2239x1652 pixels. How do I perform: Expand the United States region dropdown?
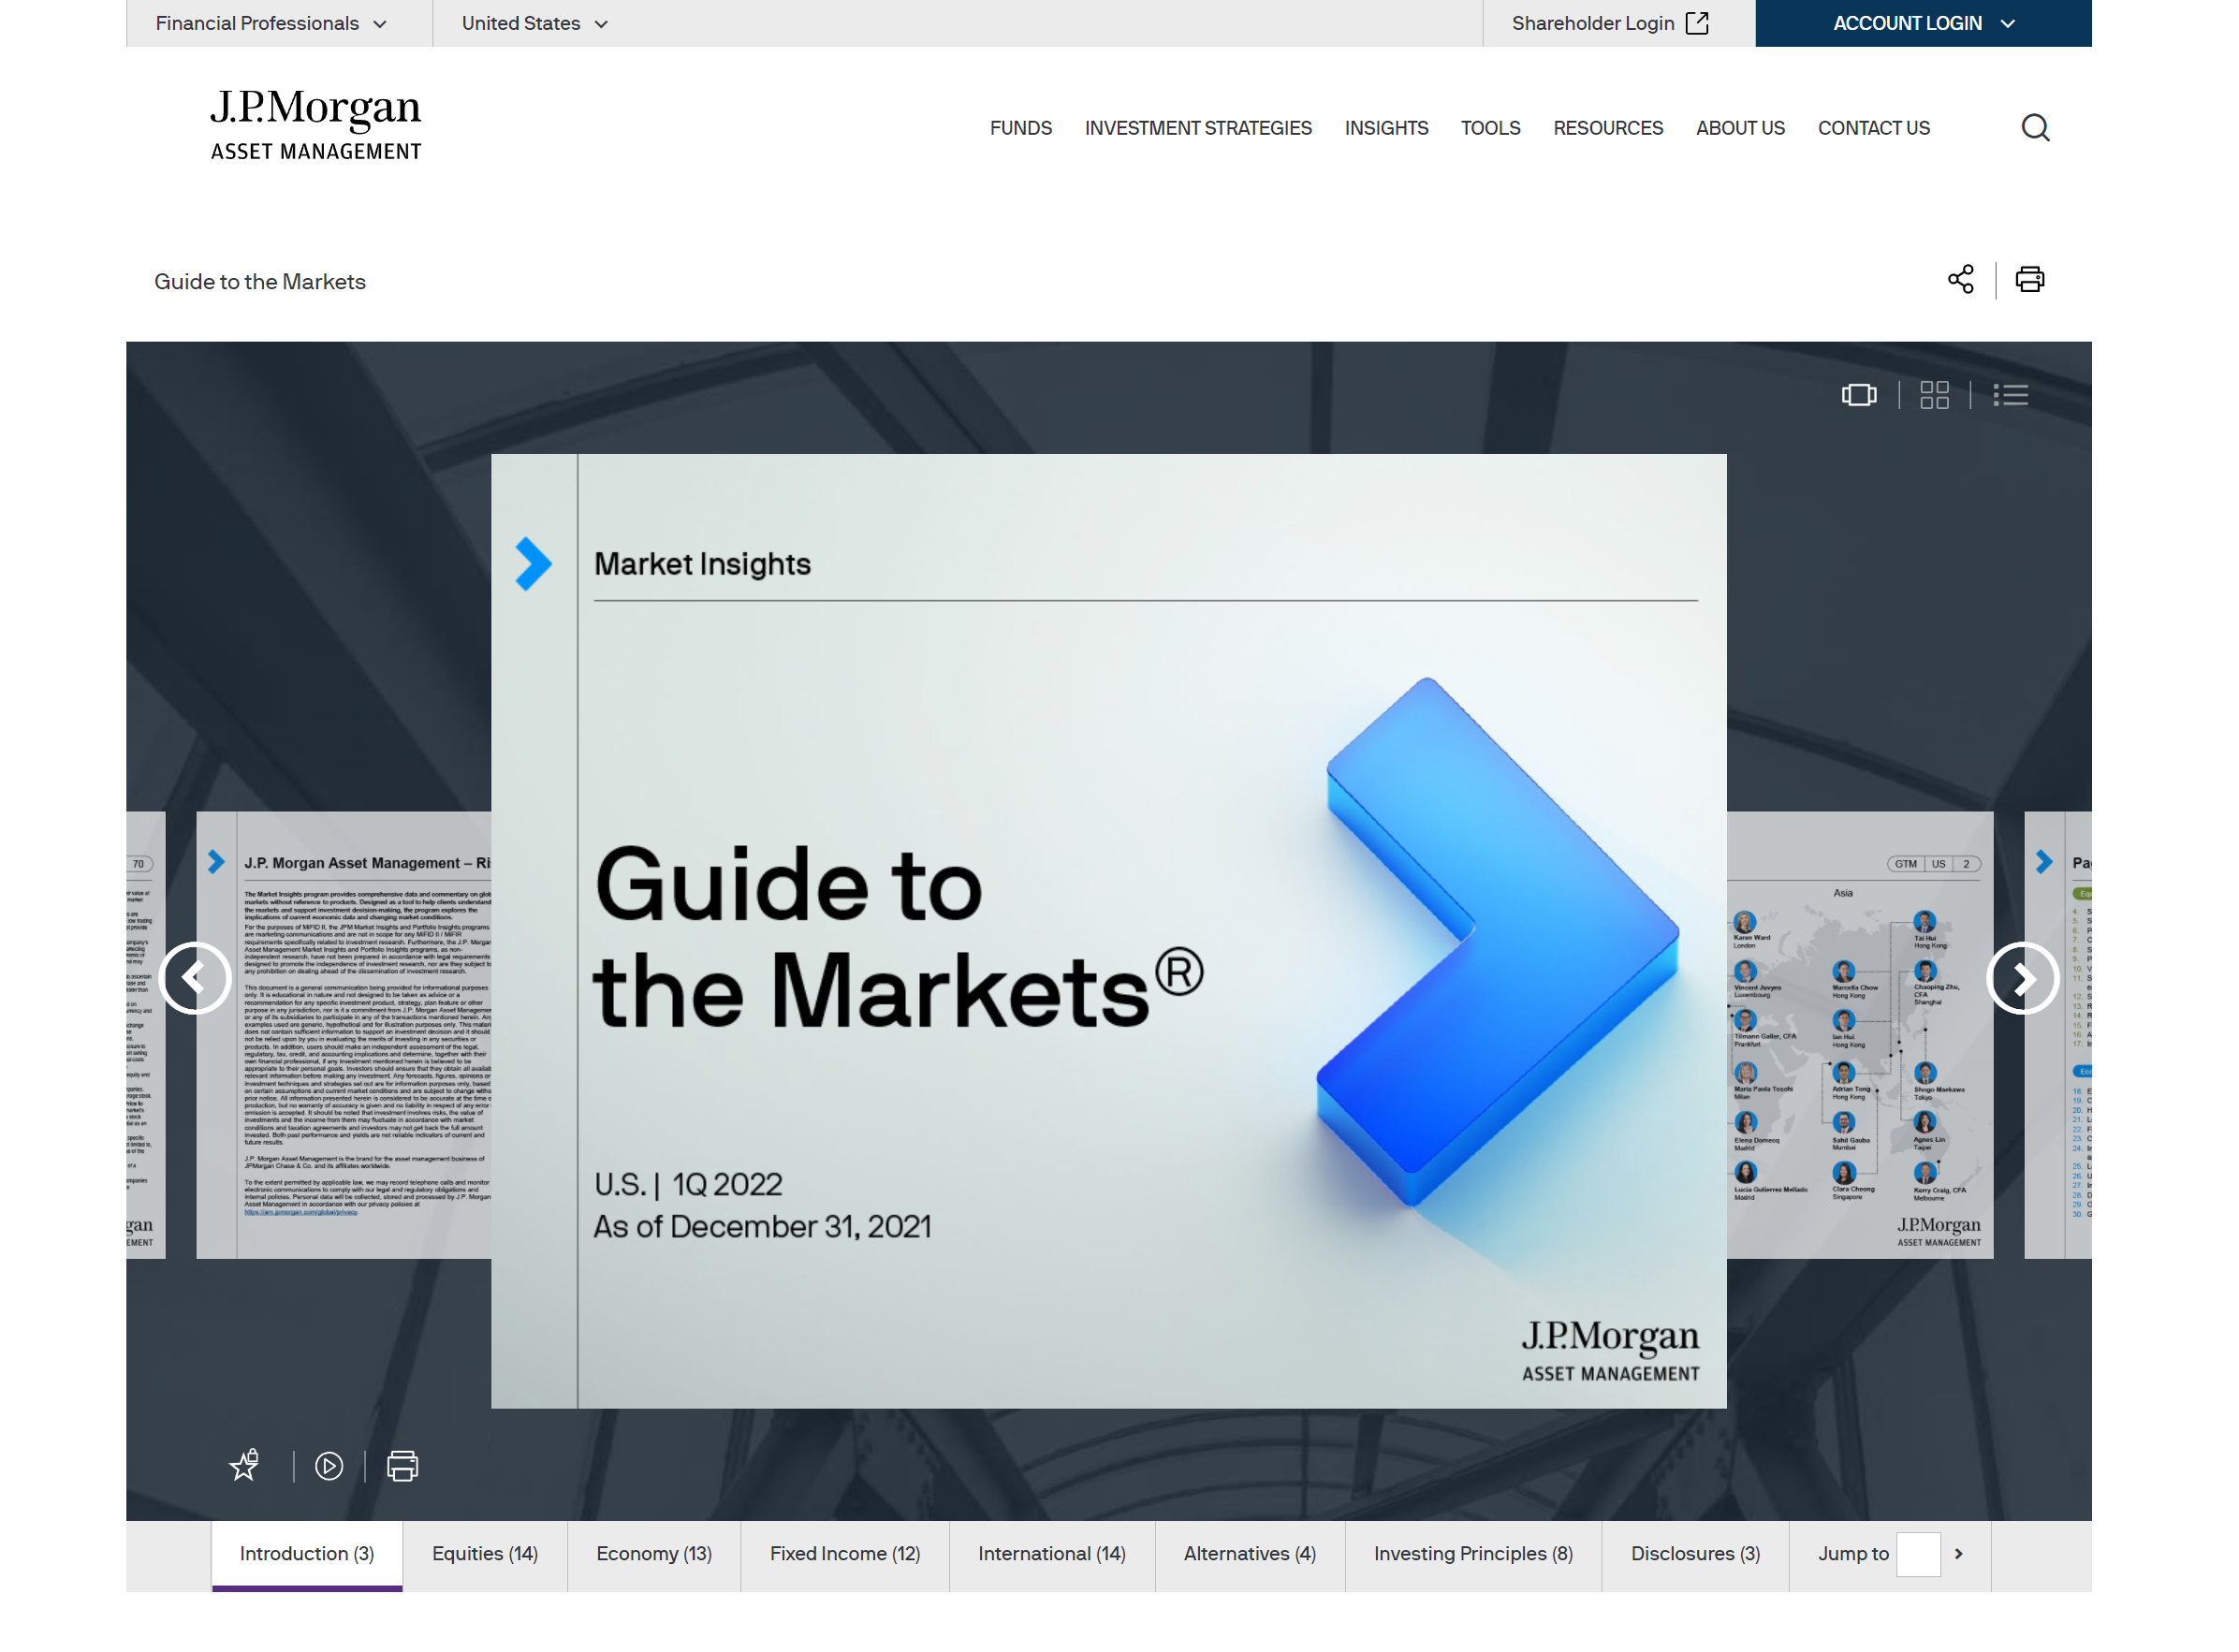tap(535, 23)
